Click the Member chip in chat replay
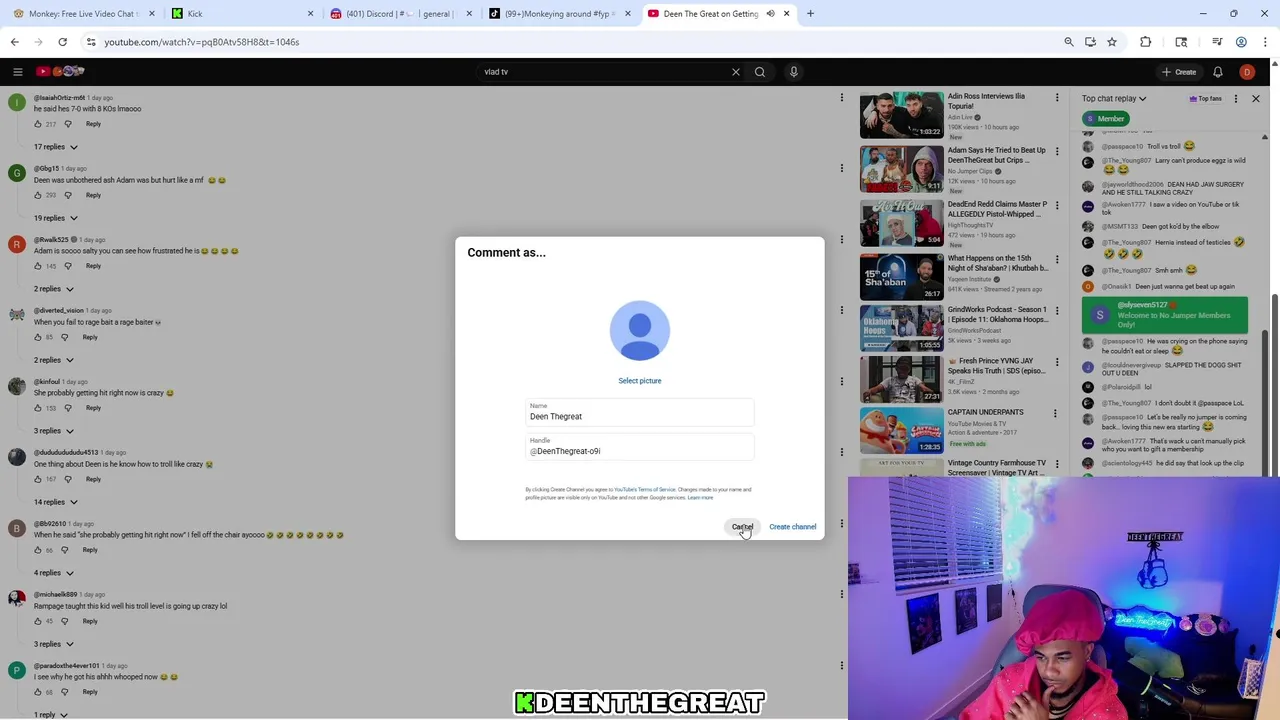1280x720 pixels. 1105,119
